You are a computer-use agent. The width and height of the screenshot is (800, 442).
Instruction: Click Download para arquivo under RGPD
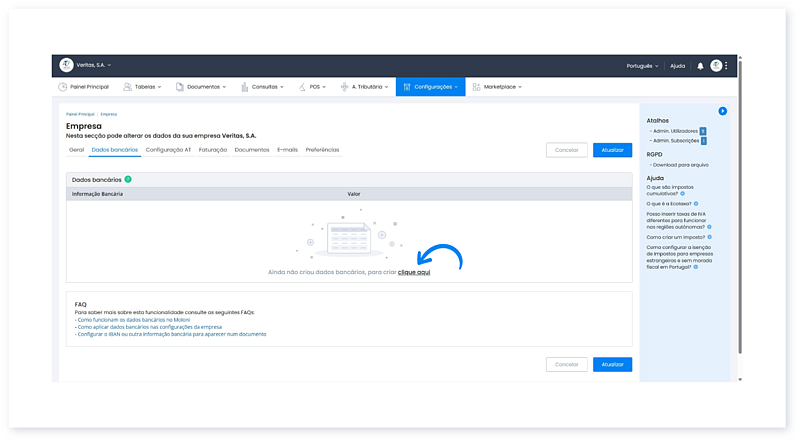pos(681,165)
